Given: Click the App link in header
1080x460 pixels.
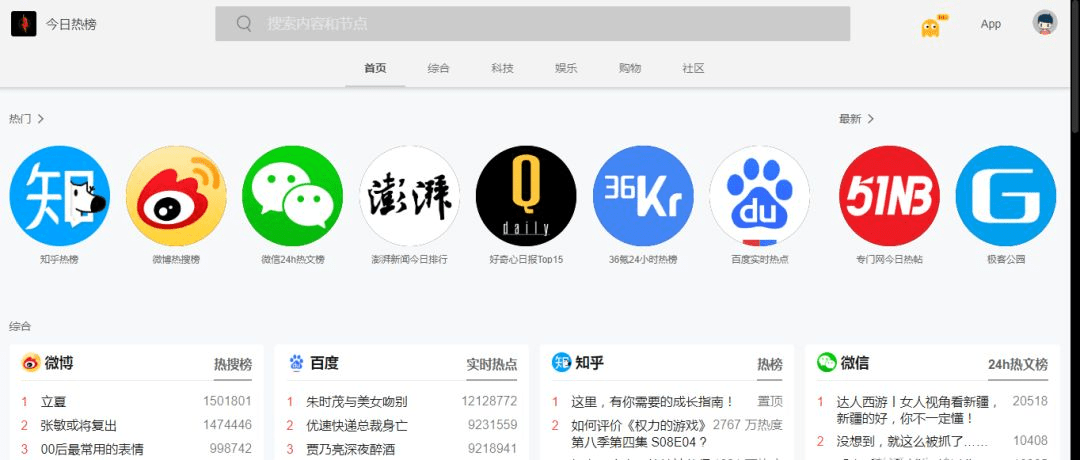Looking at the screenshot, I should [990, 24].
